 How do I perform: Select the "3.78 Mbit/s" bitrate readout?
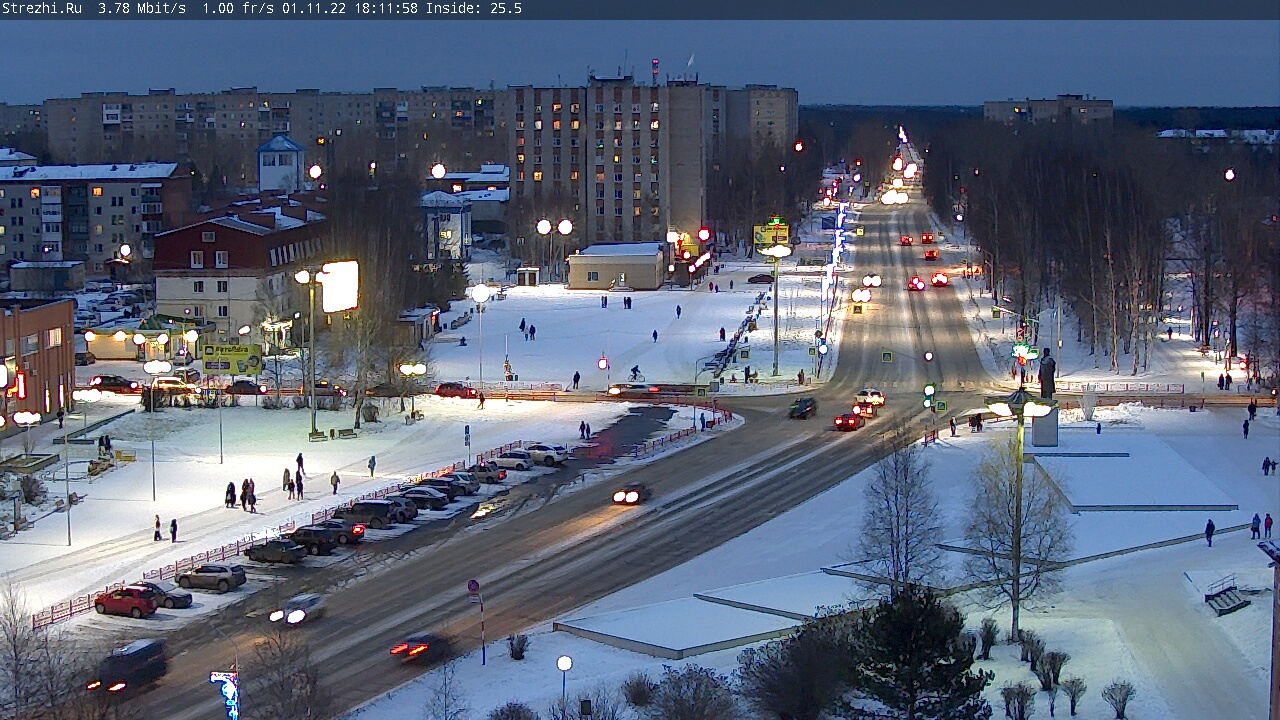click(142, 8)
